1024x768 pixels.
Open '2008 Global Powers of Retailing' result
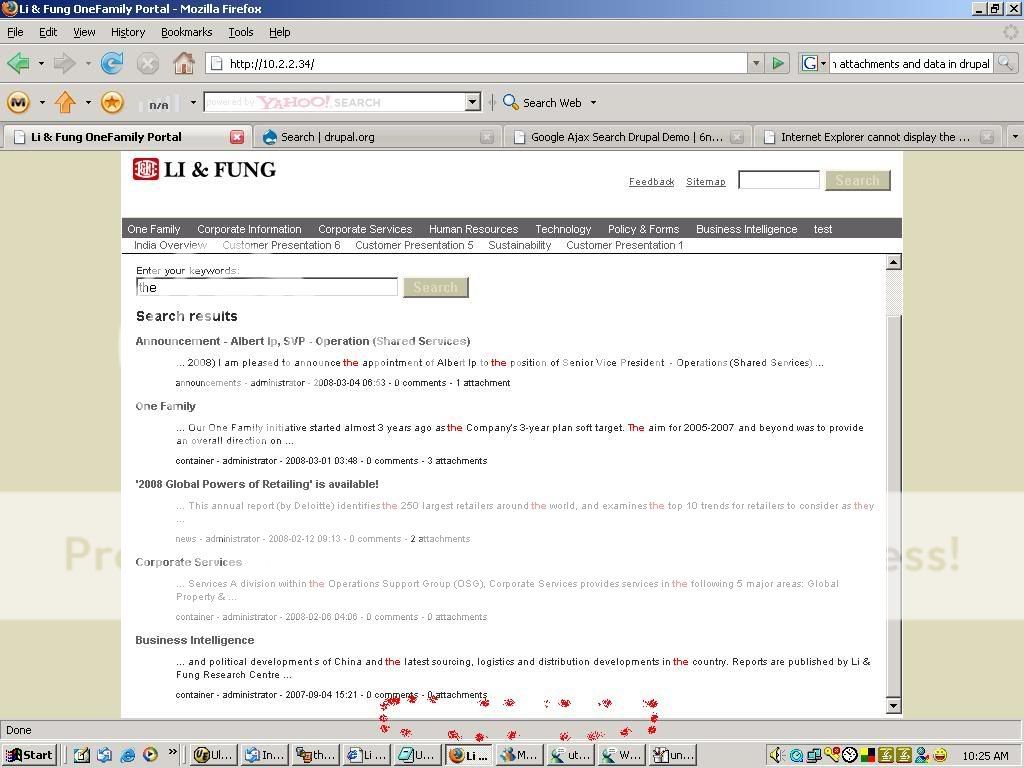click(x=257, y=484)
